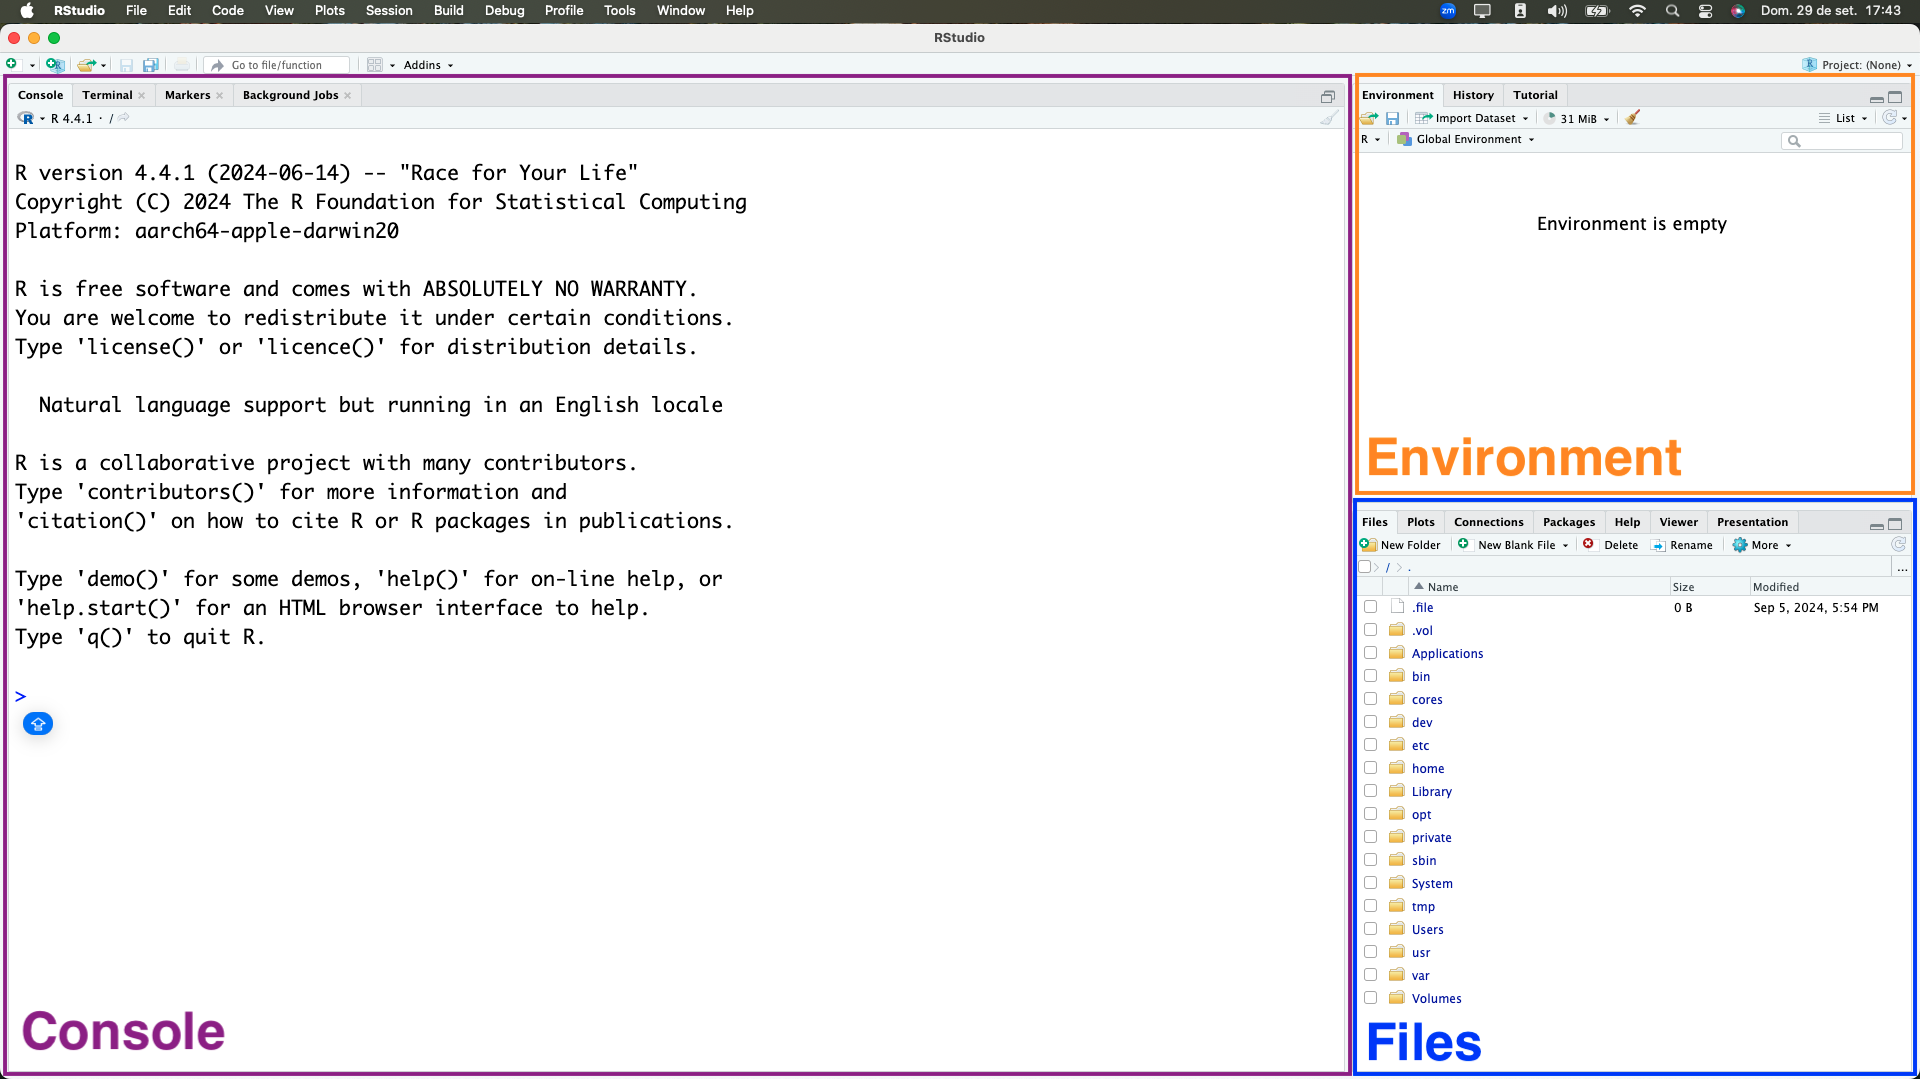Screen dimensions: 1920x1079
Task: Check the Applications folder checkbox
Action: tap(1370, 653)
